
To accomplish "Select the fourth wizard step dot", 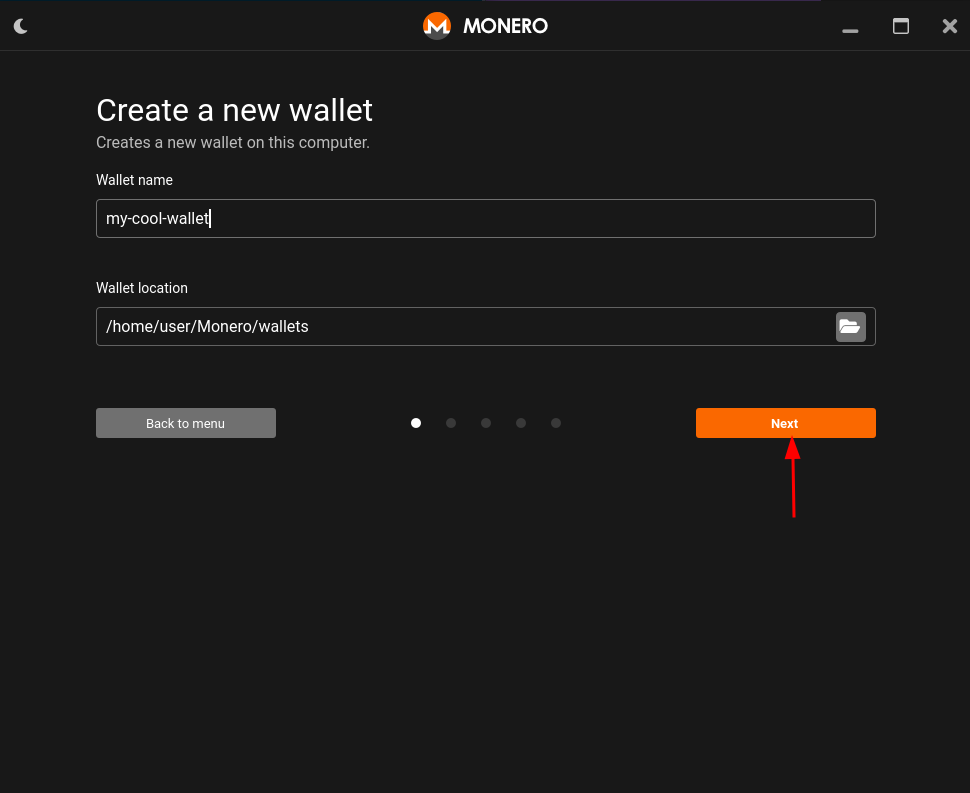I will [521, 423].
